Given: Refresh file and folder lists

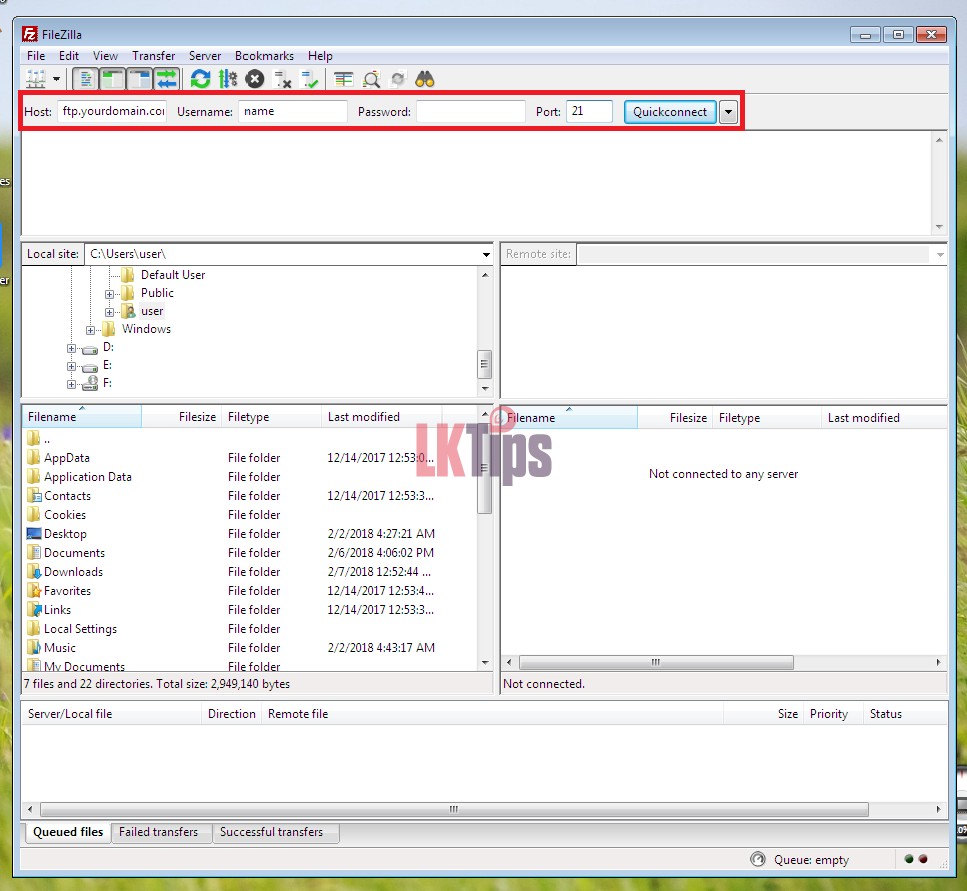Looking at the screenshot, I should point(200,79).
